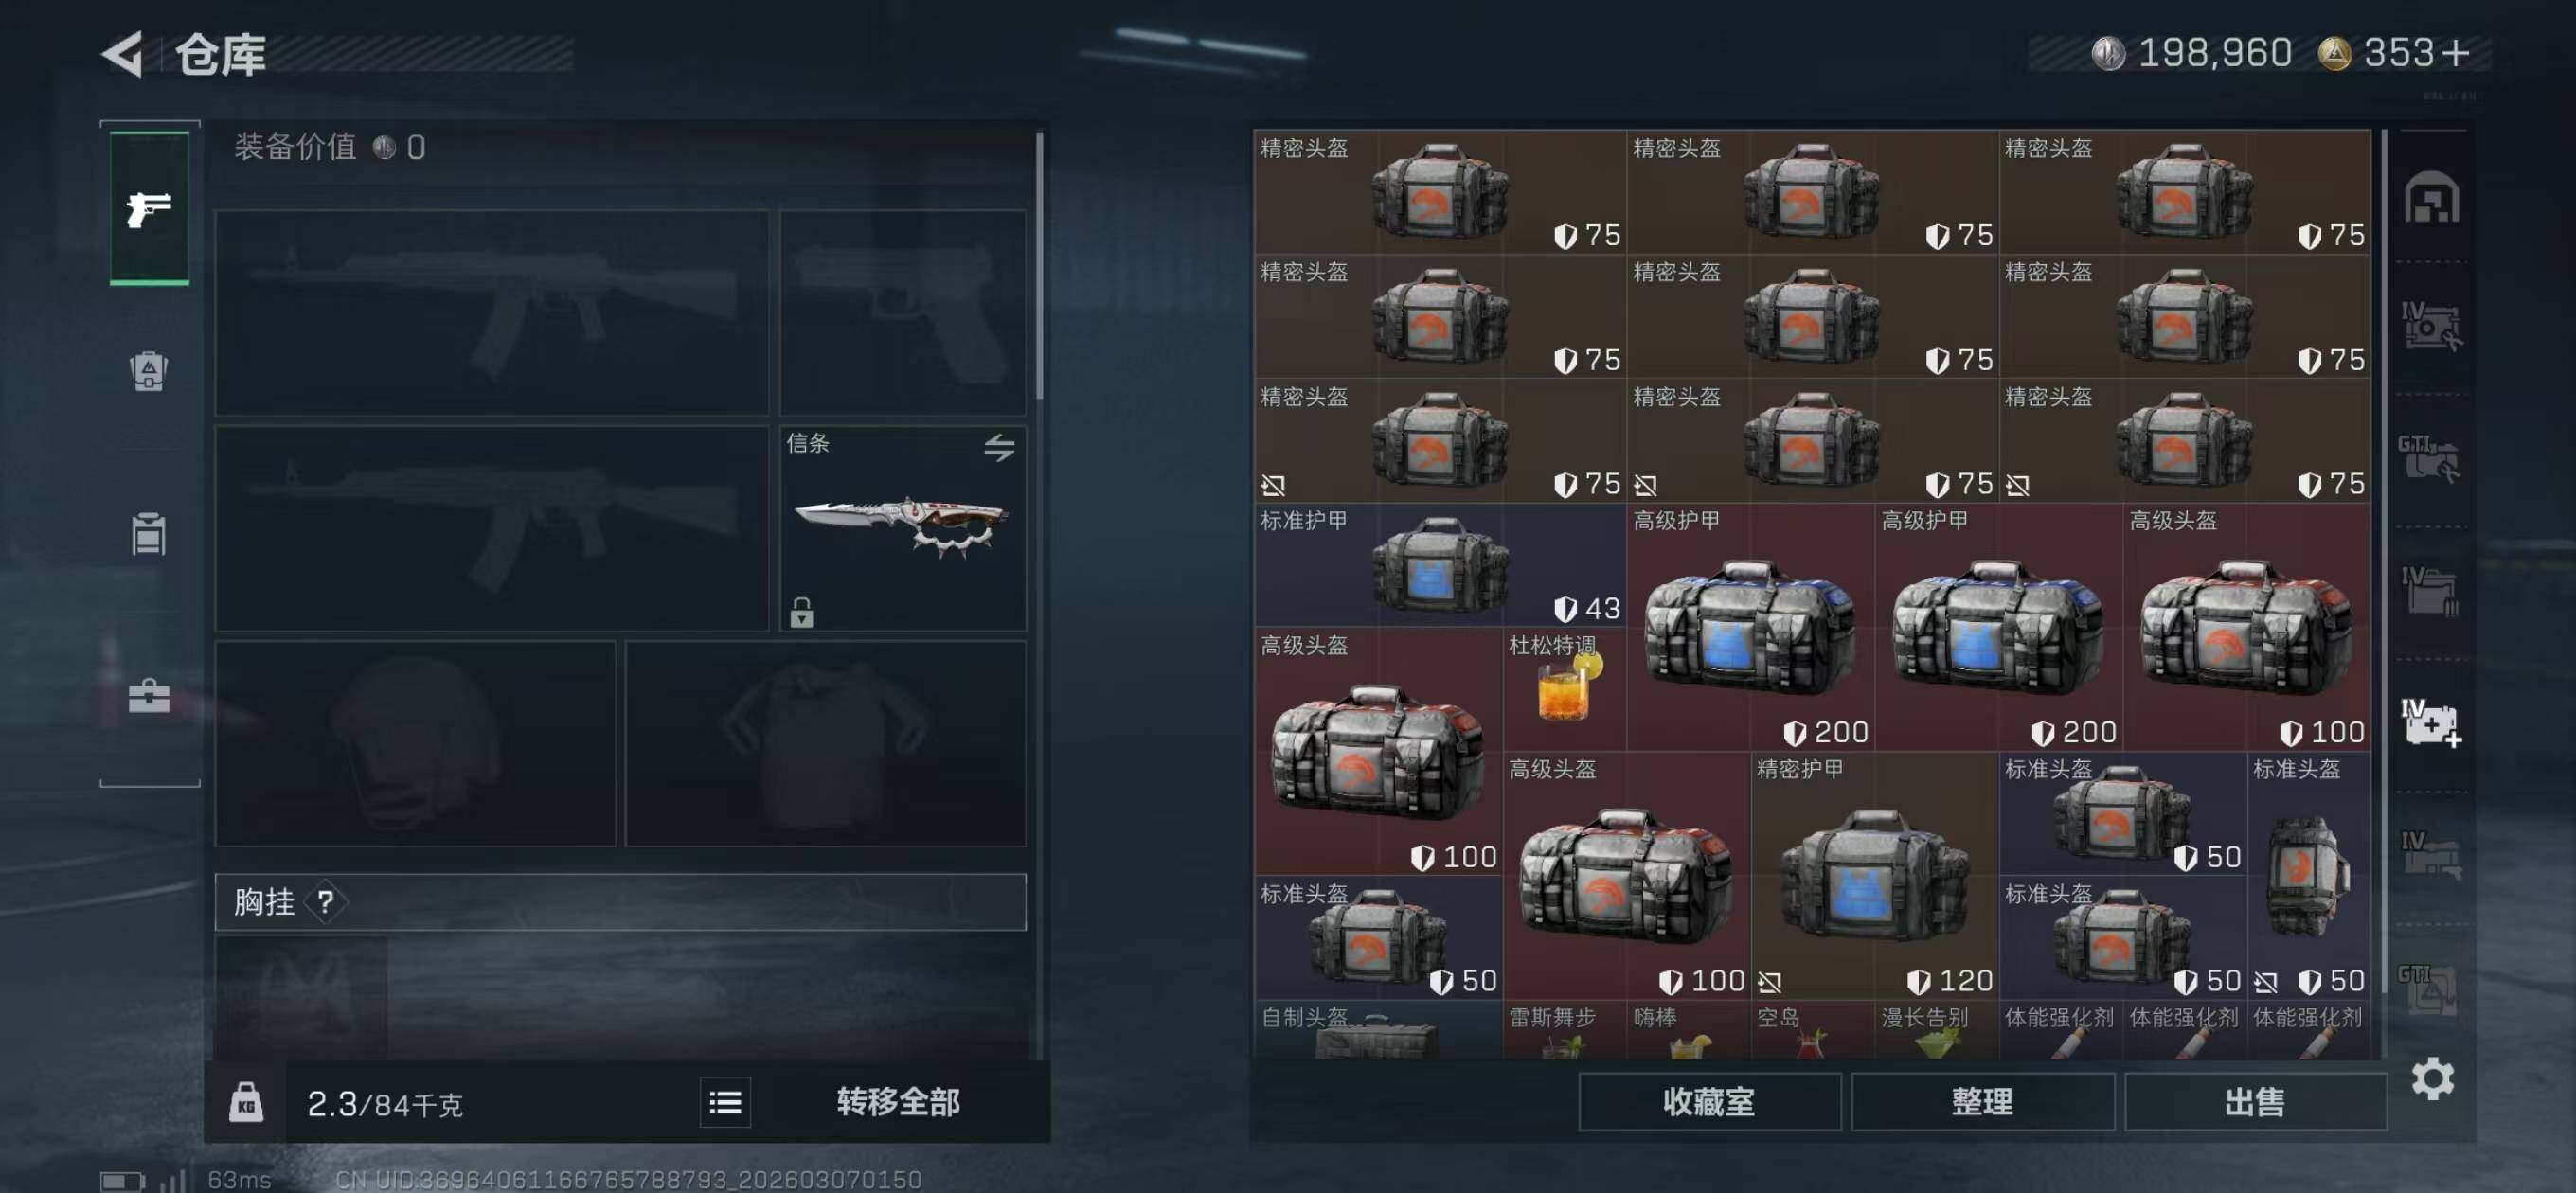
Task: Select the IV medical kit filter icon
Action: tap(2432, 723)
